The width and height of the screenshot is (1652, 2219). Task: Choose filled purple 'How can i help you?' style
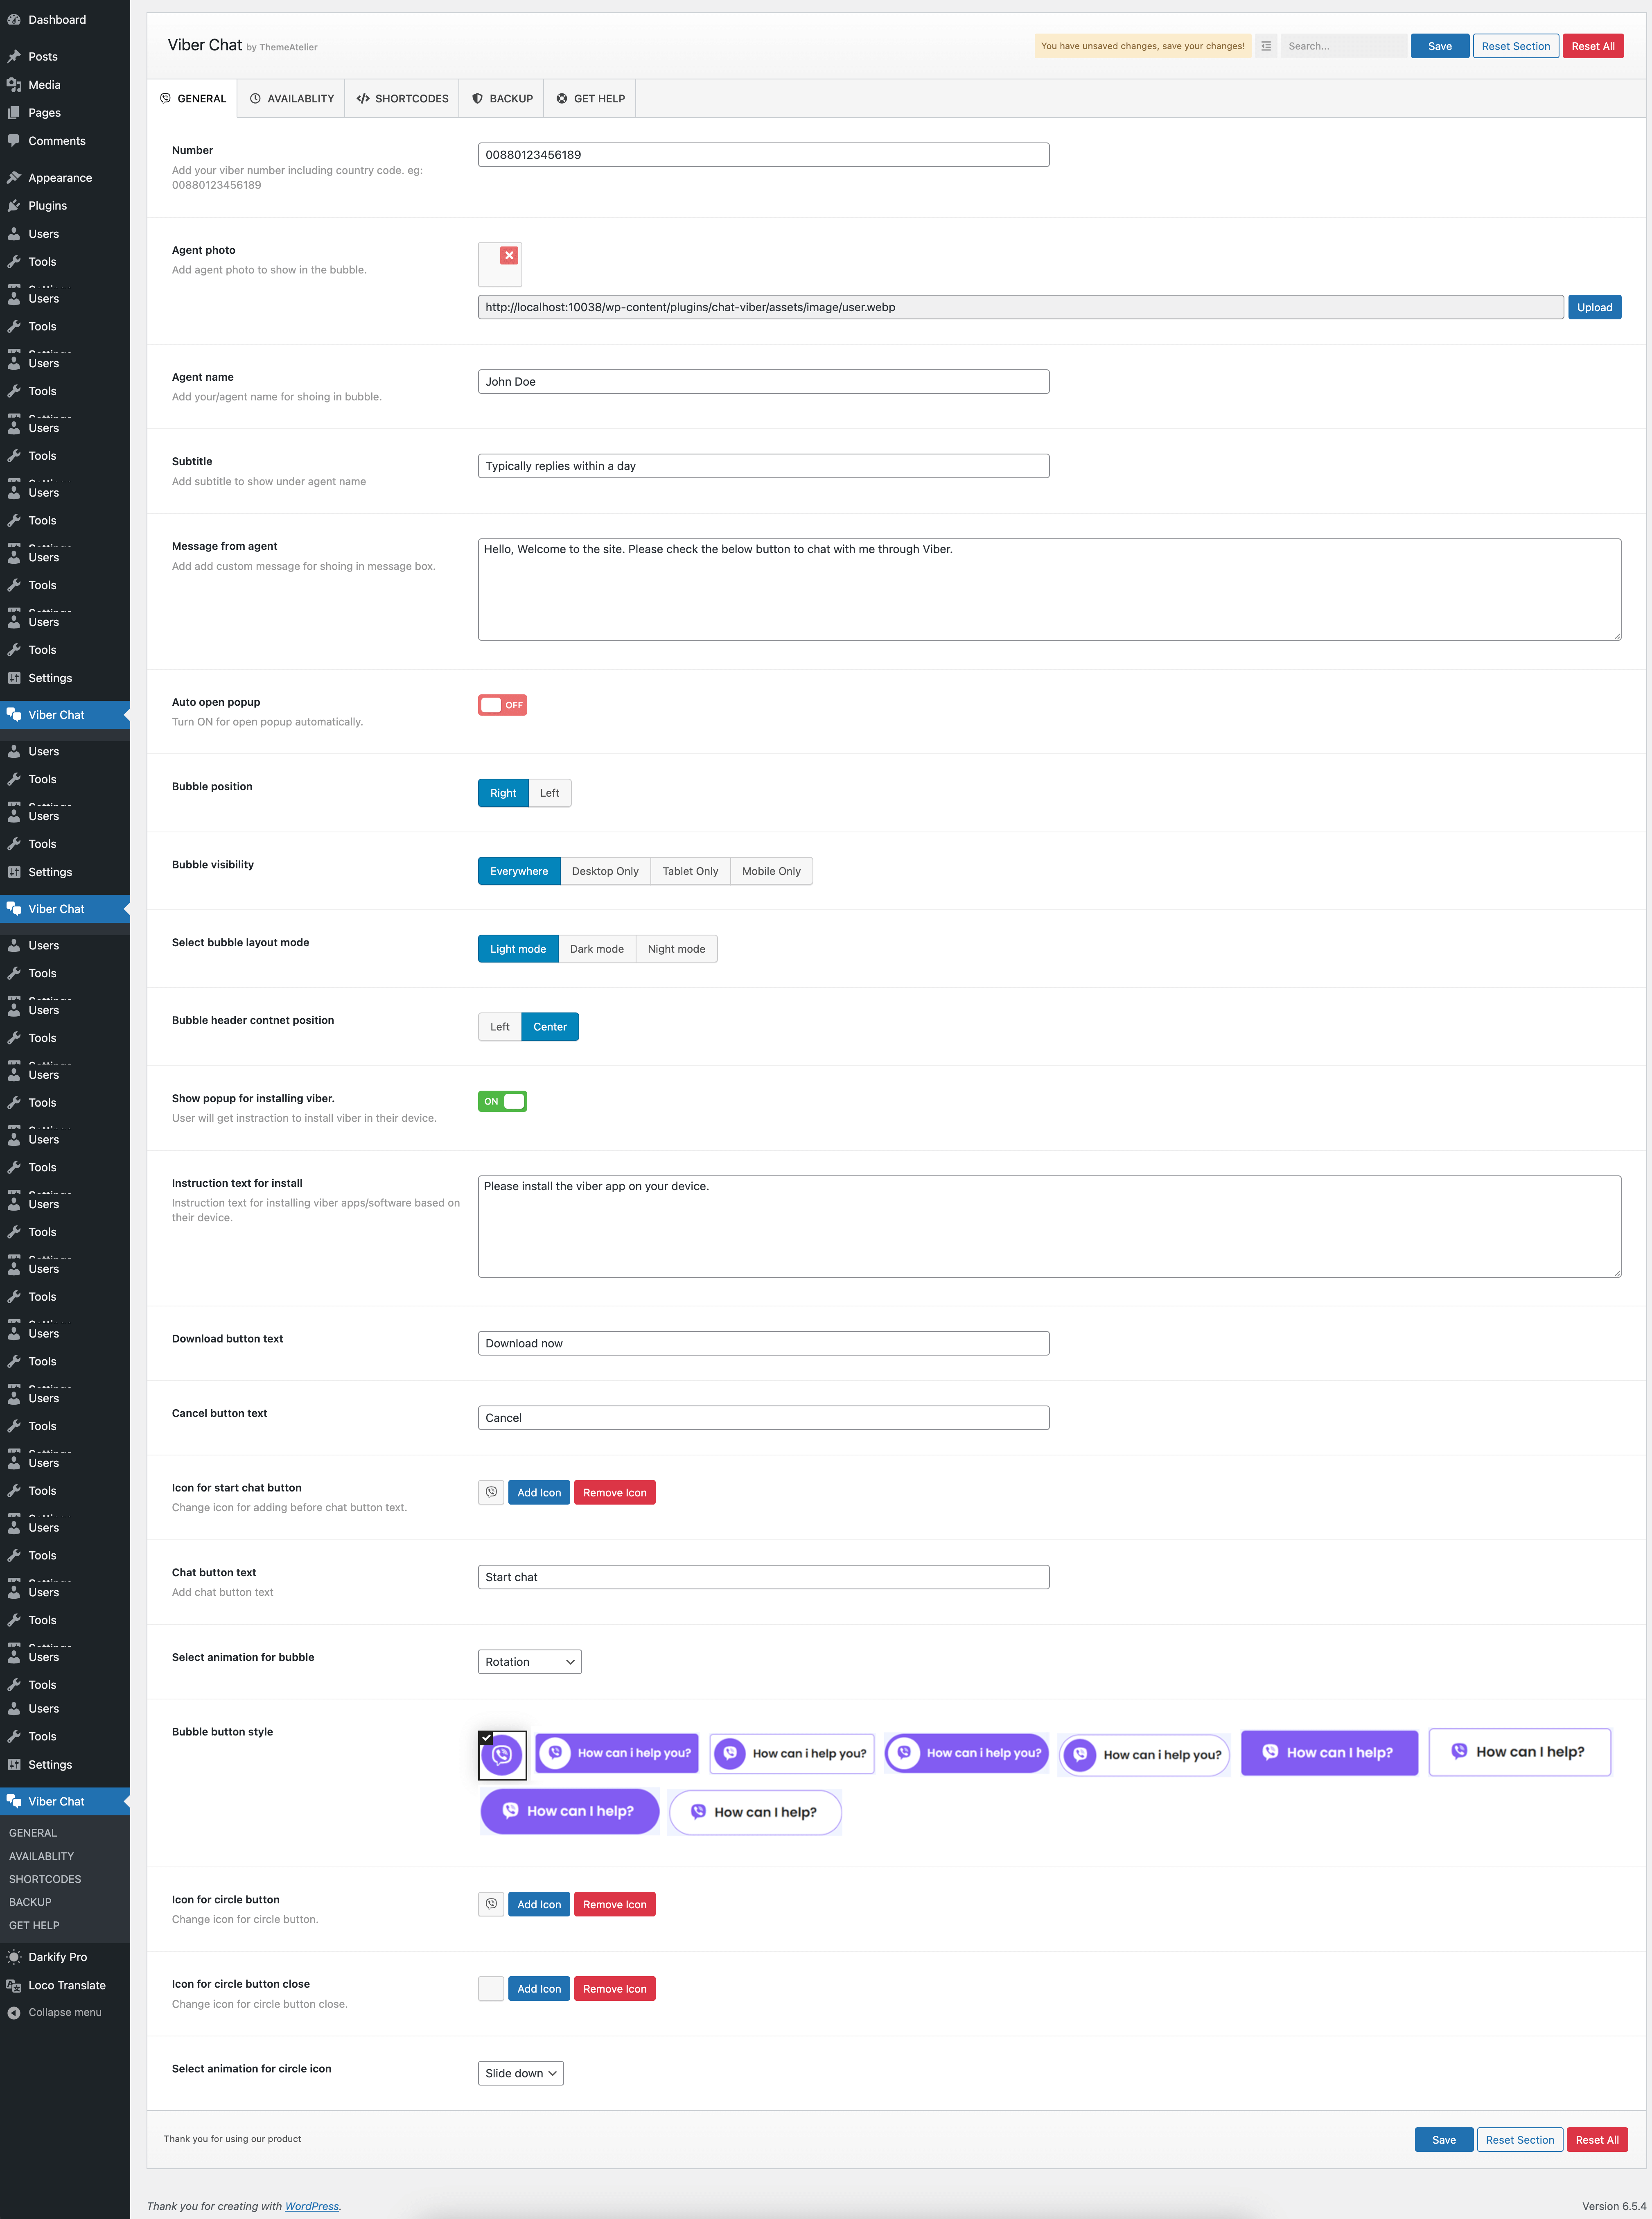click(616, 1753)
